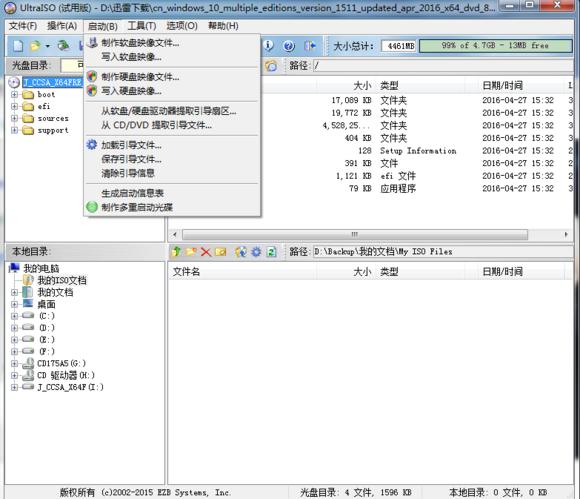Expand the support folder node
Screen dimensions: 580x499
(14, 130)
